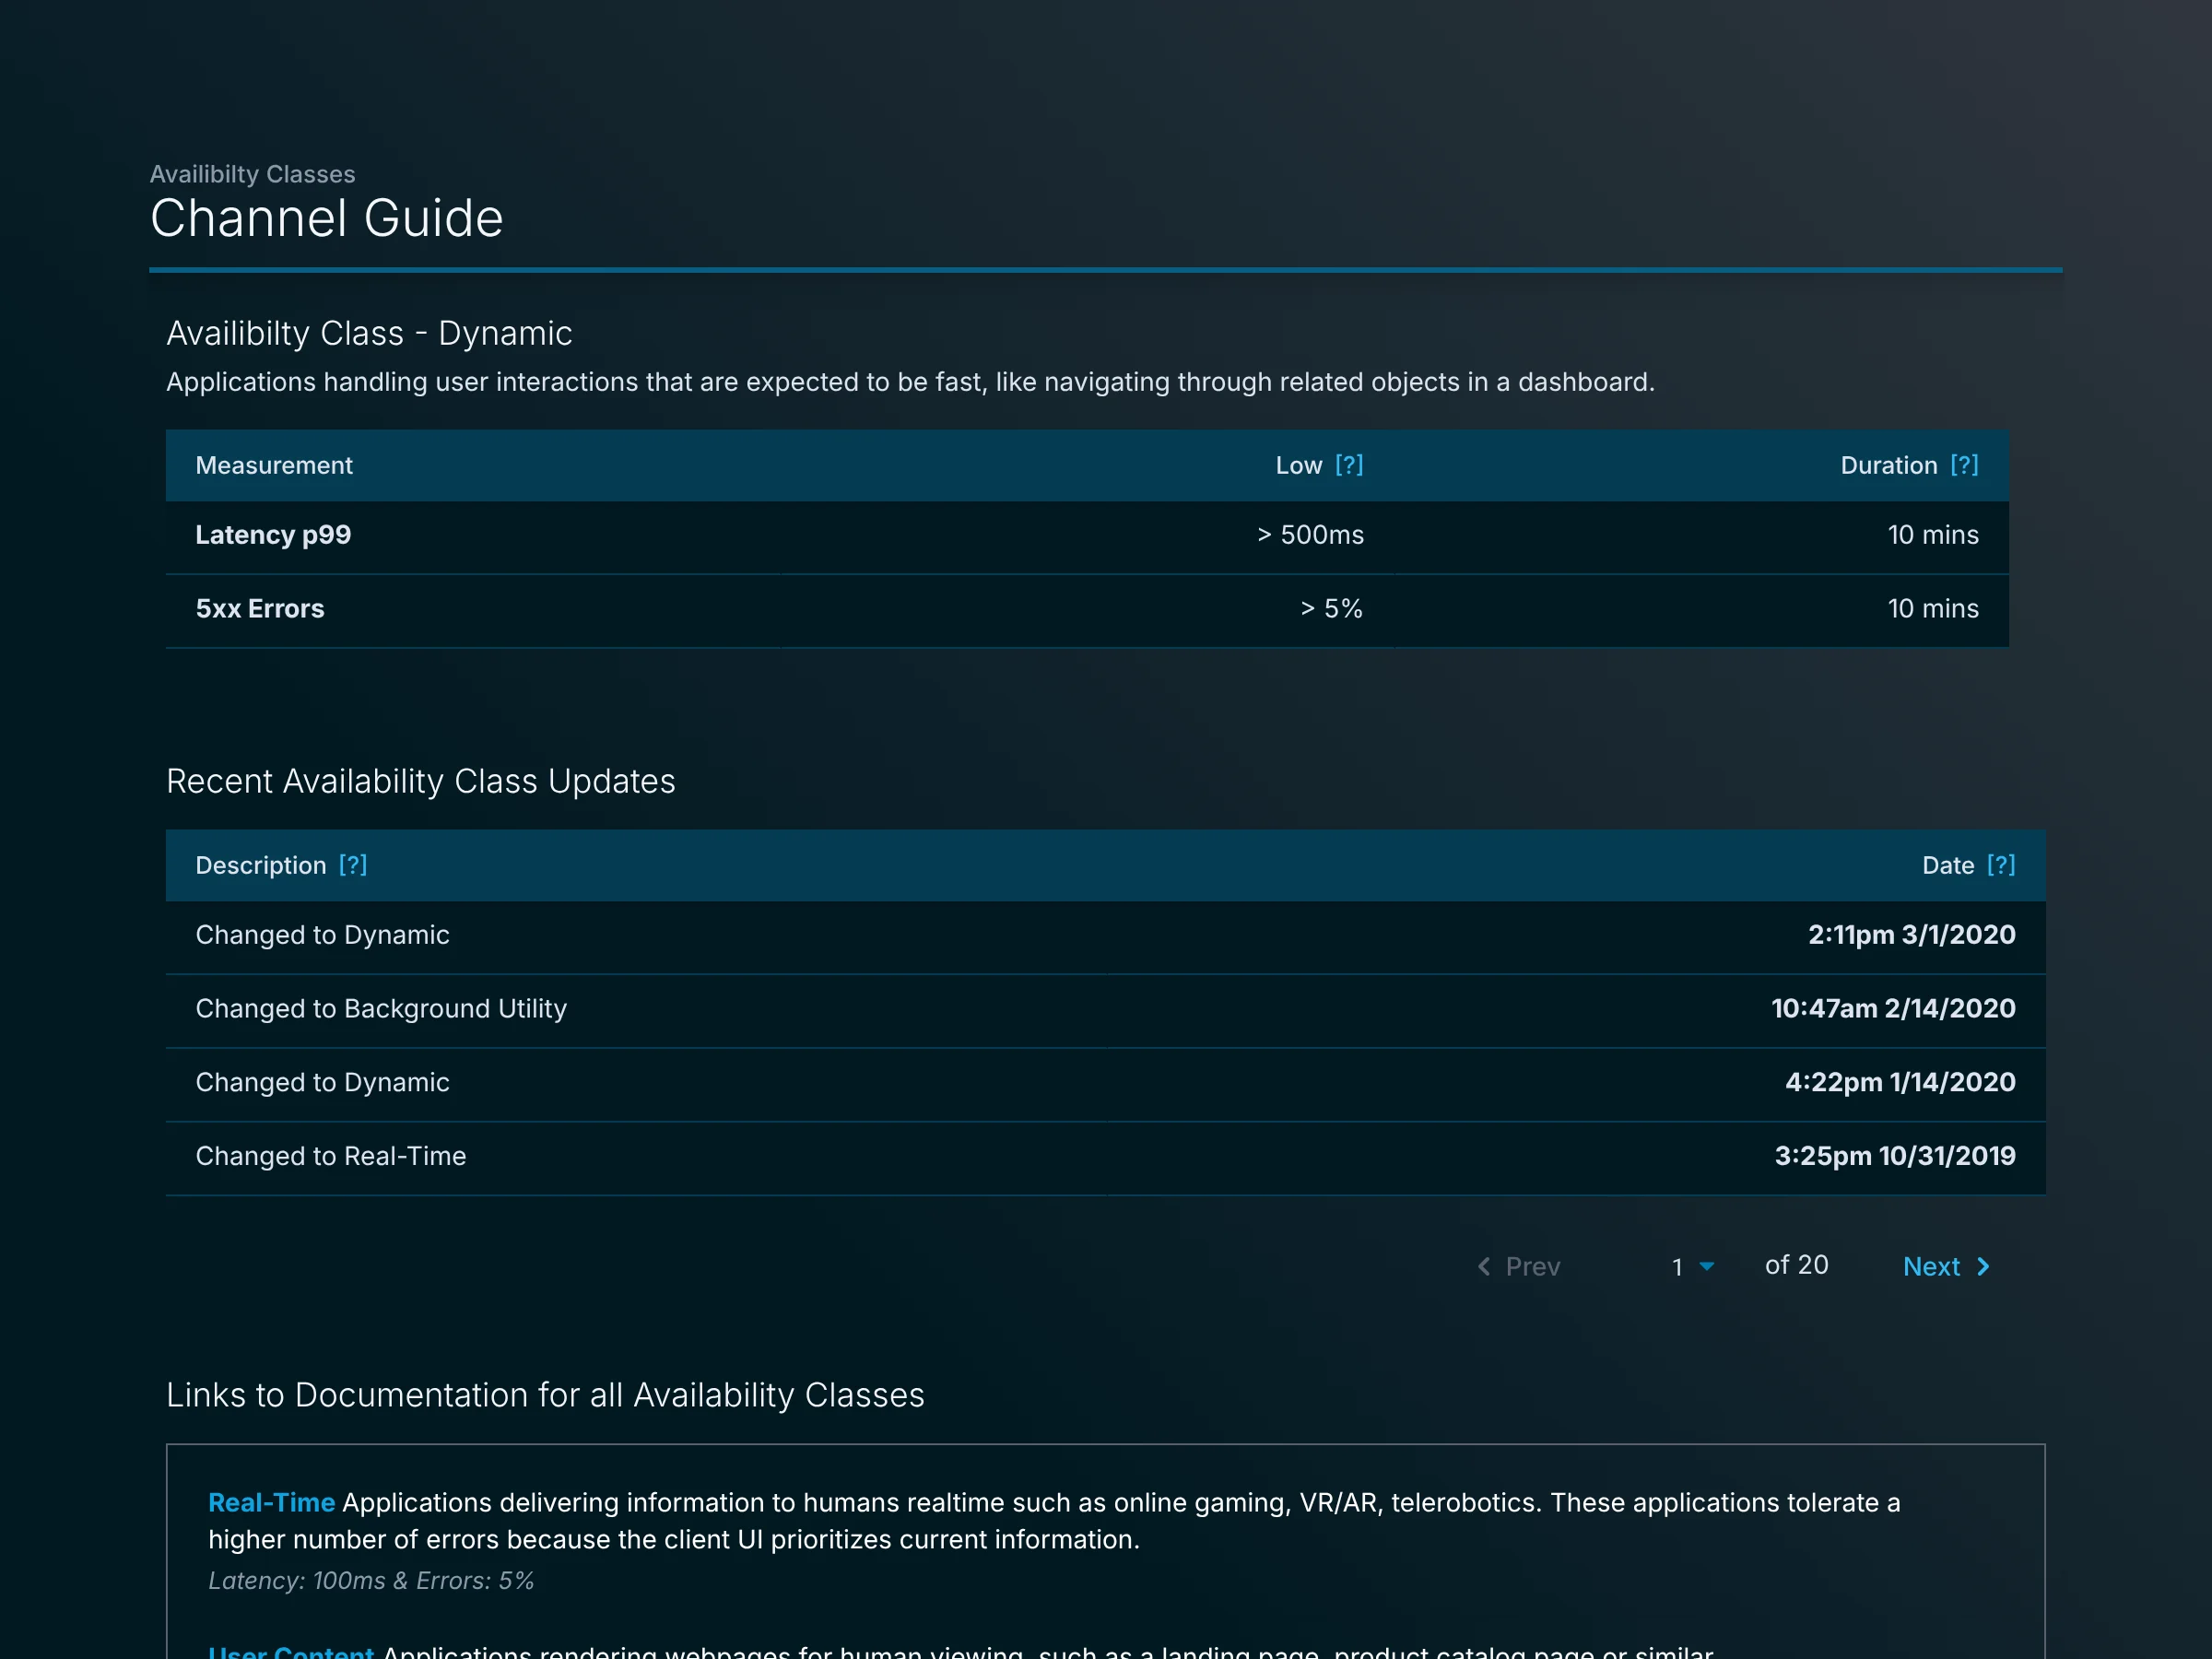Go to Next page of updates

click(1946, 1267)
